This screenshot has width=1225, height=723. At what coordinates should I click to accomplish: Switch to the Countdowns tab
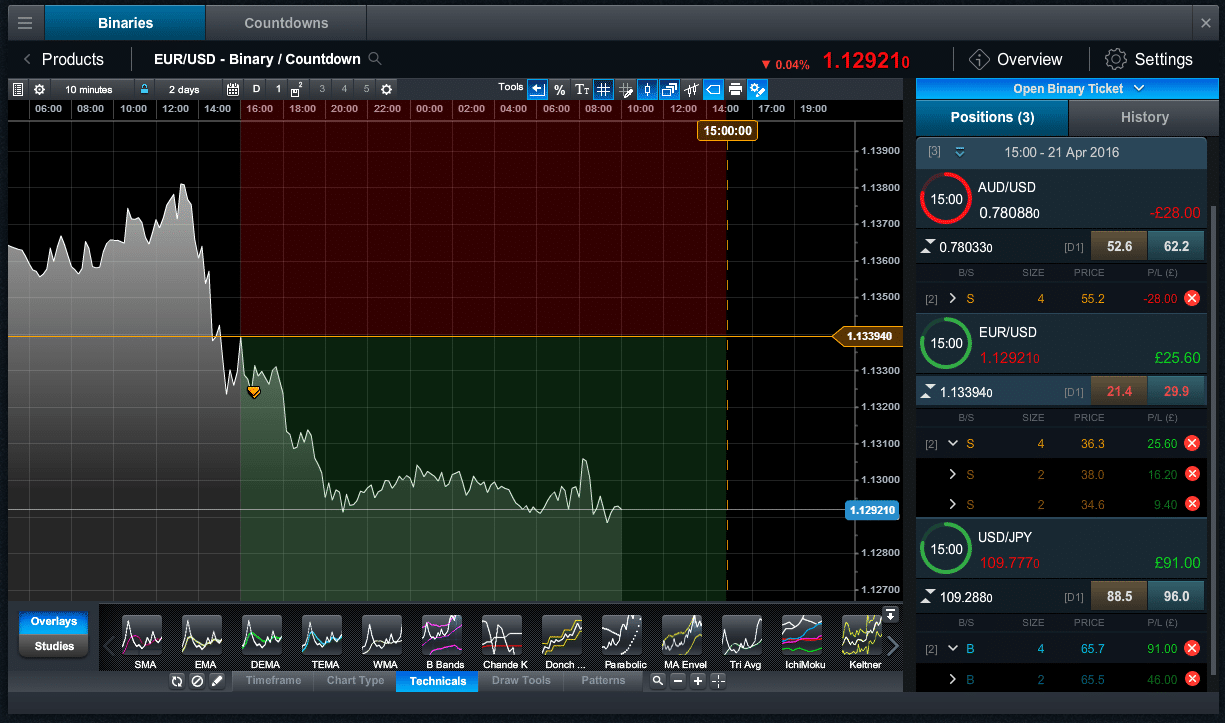[286, 22]
